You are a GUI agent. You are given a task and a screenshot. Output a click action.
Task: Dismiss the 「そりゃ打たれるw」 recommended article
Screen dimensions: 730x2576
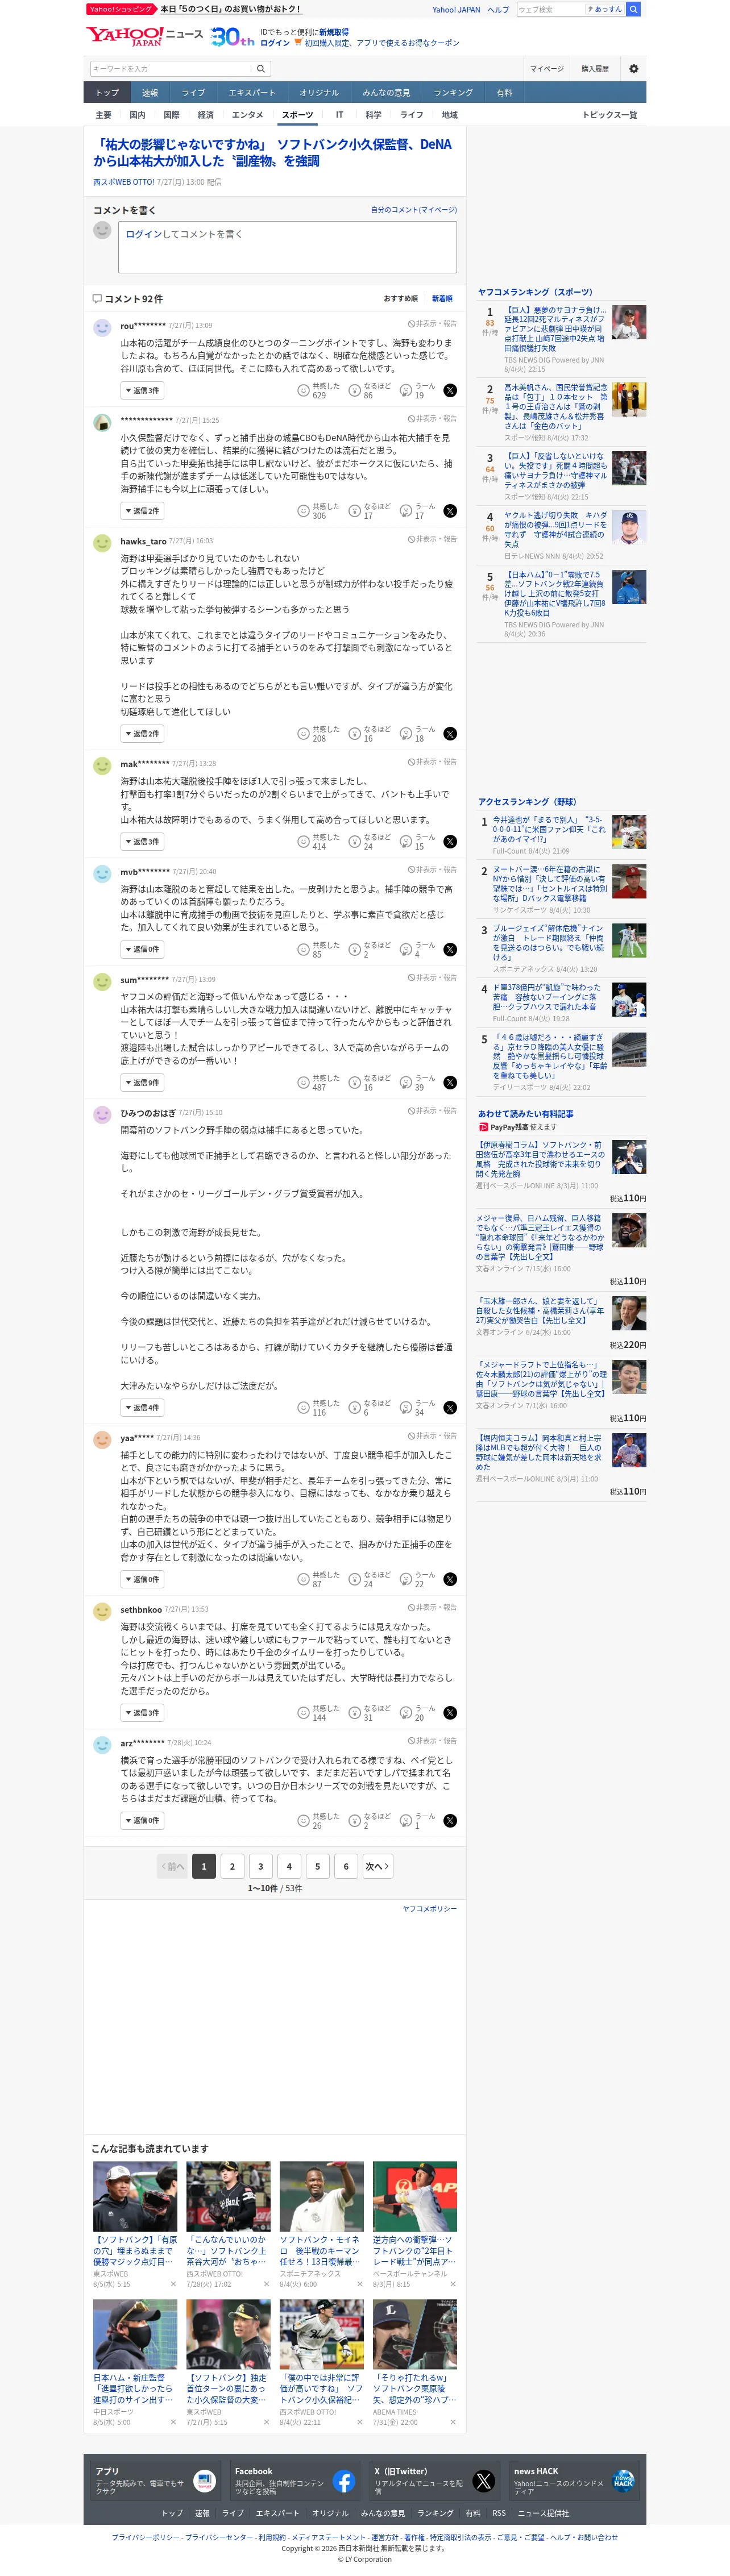coord(452,2422)
